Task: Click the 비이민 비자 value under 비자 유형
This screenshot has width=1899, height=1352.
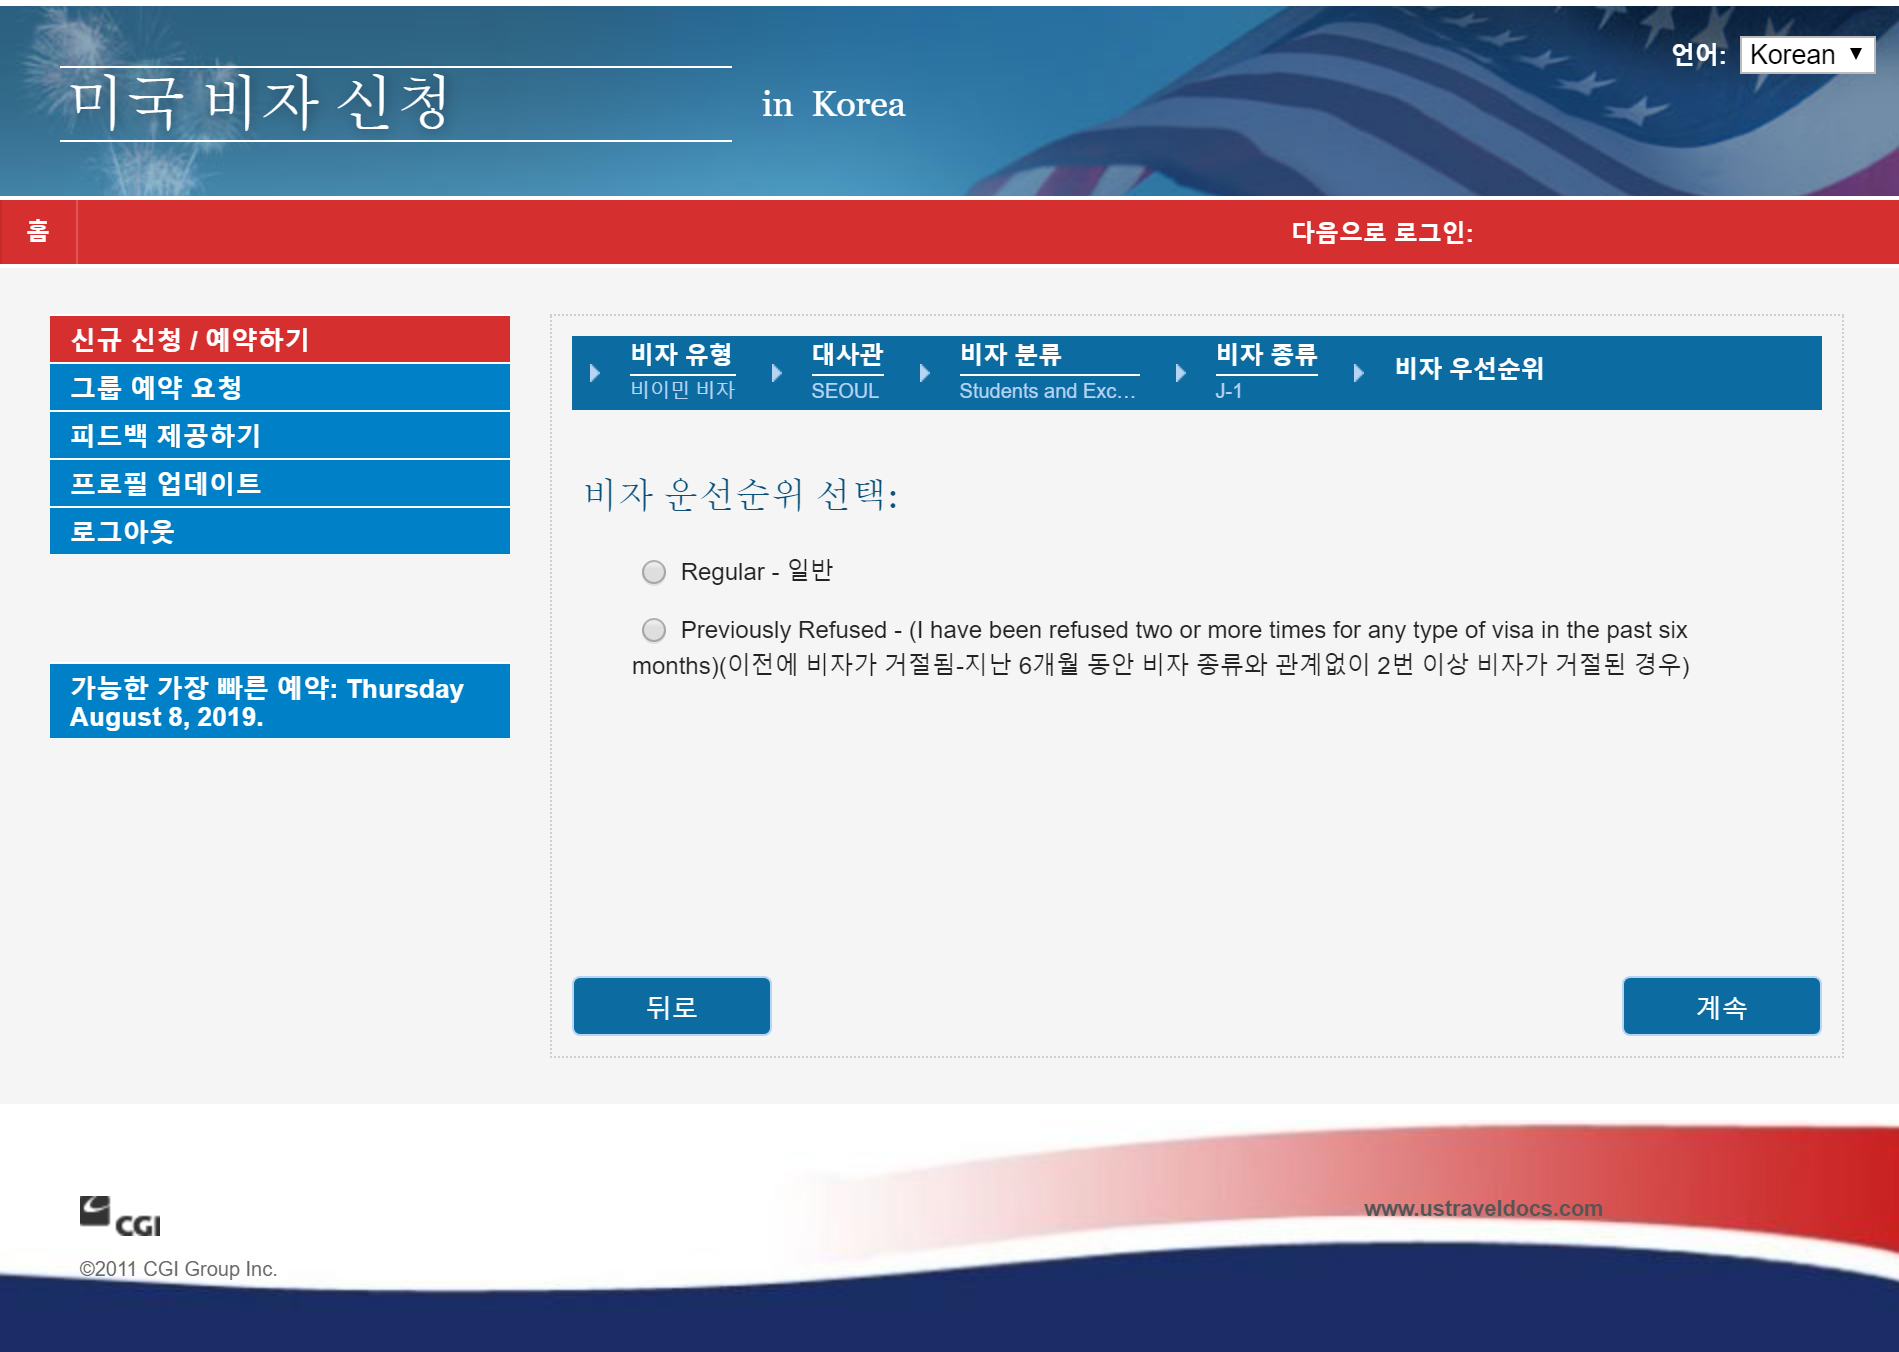Action: click(x=682, y=390)
